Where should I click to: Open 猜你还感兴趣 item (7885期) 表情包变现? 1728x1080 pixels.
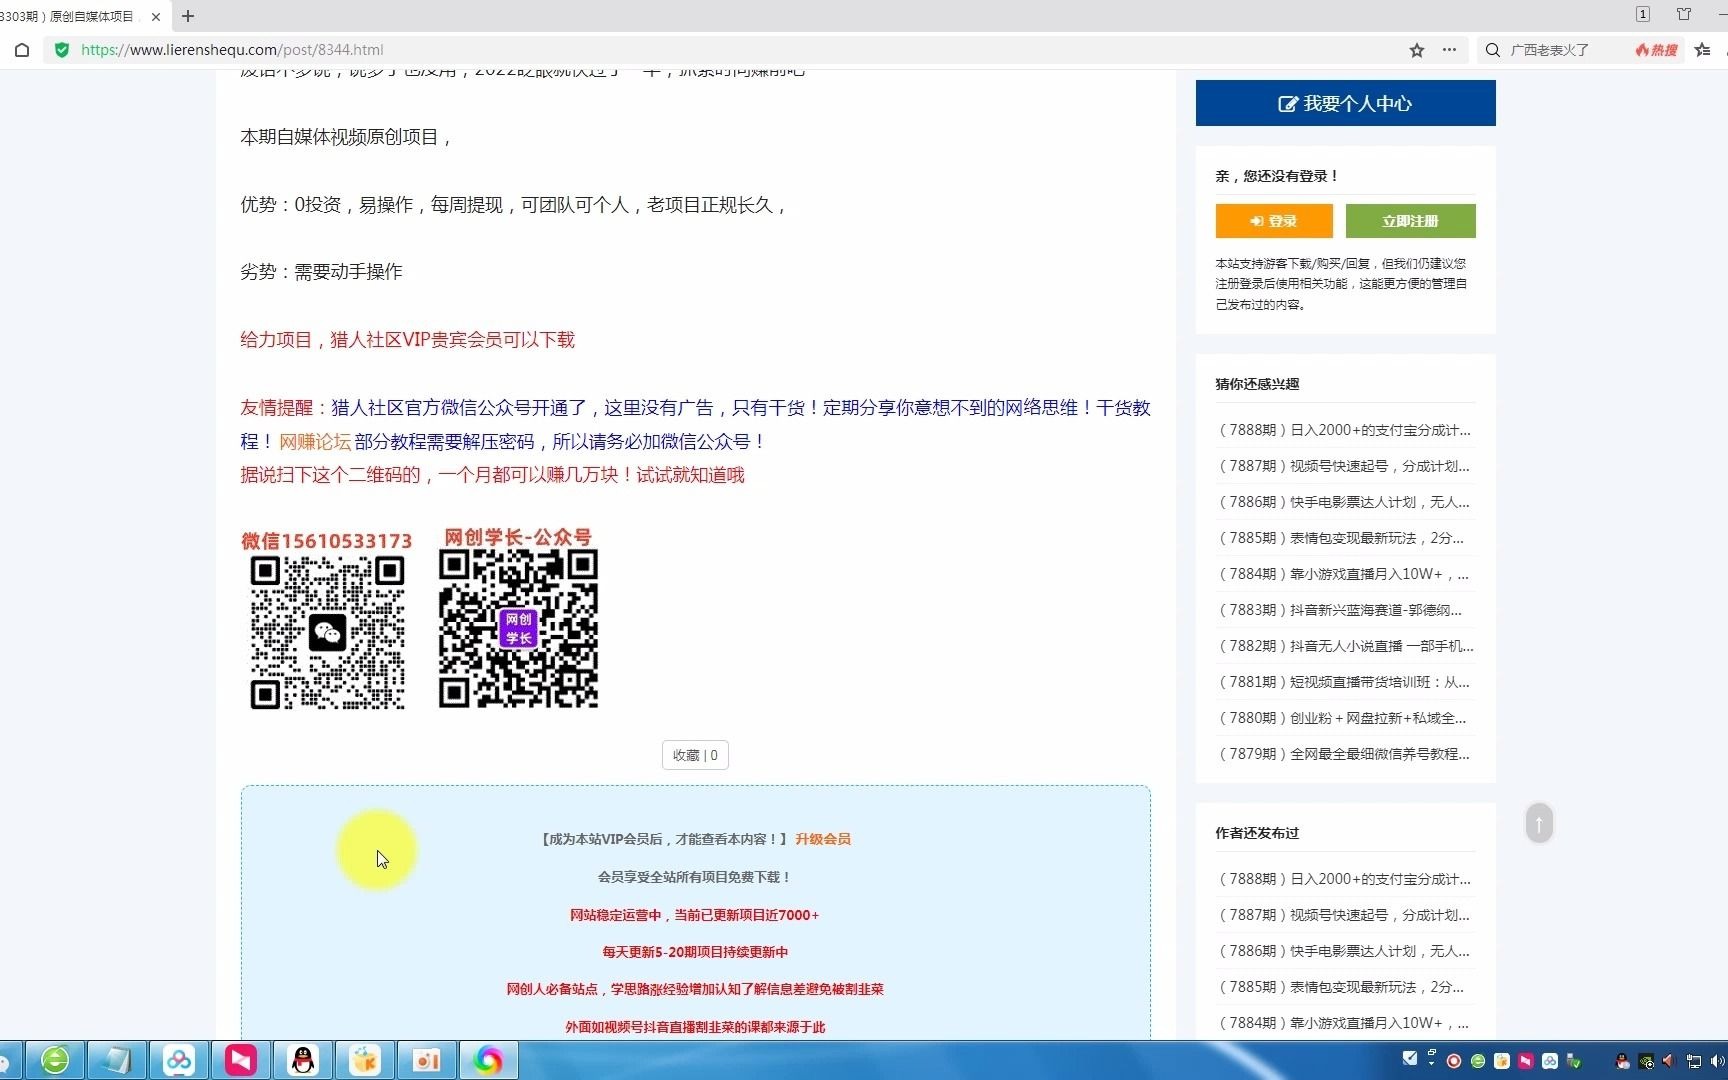(1342, 538)
